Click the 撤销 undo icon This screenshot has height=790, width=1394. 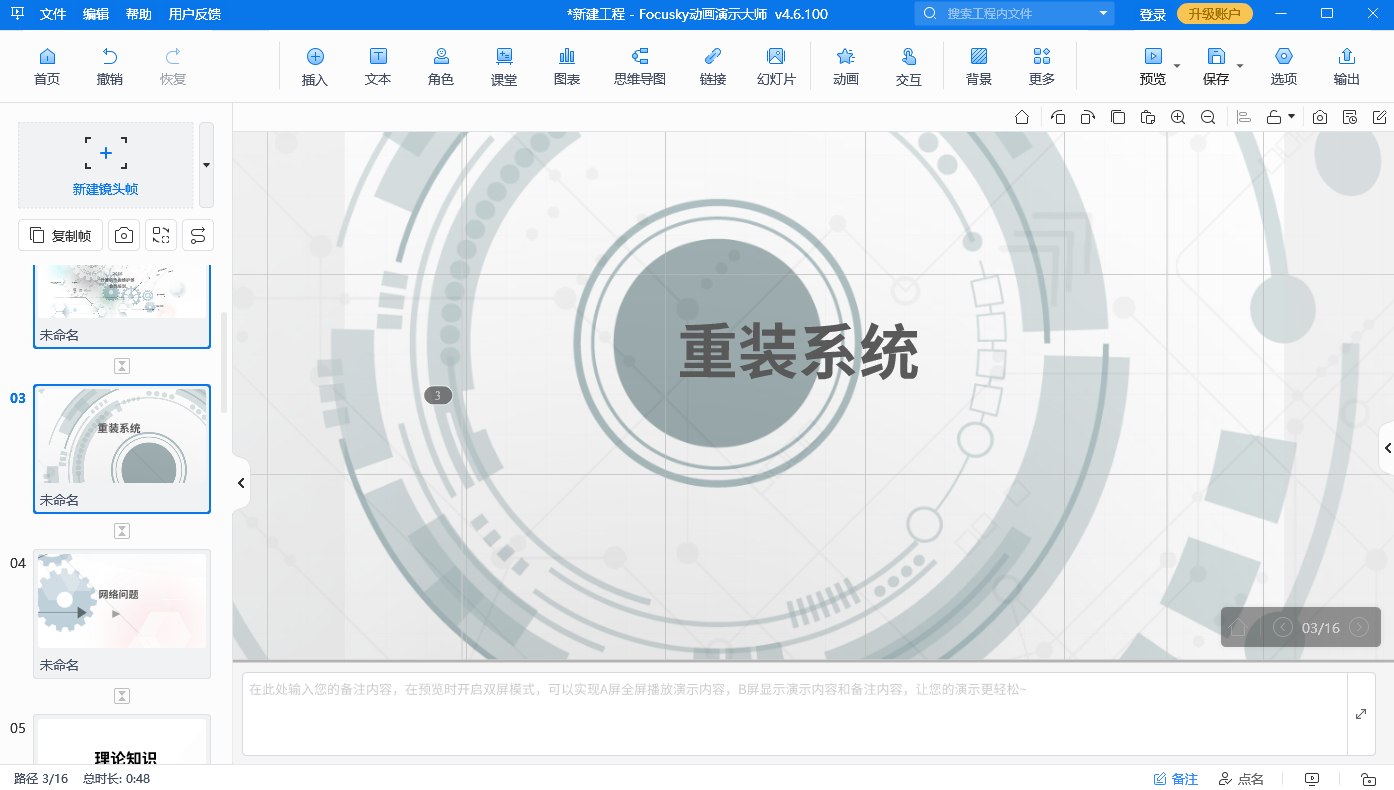(x=110, y=66)
